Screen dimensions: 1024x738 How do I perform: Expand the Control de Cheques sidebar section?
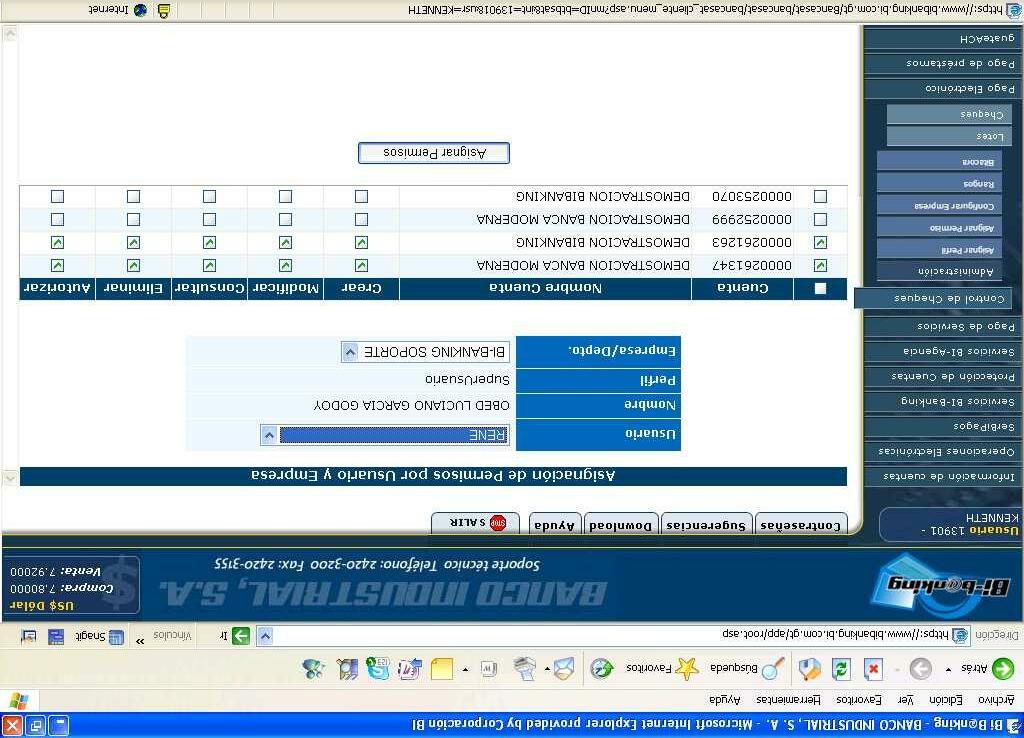[933, 298]
